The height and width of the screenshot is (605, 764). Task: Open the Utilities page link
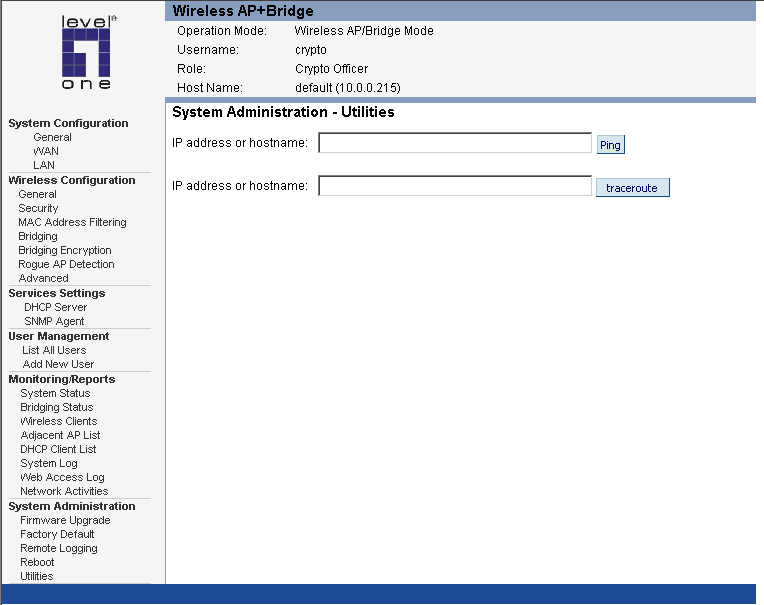(x=37, y=577)
